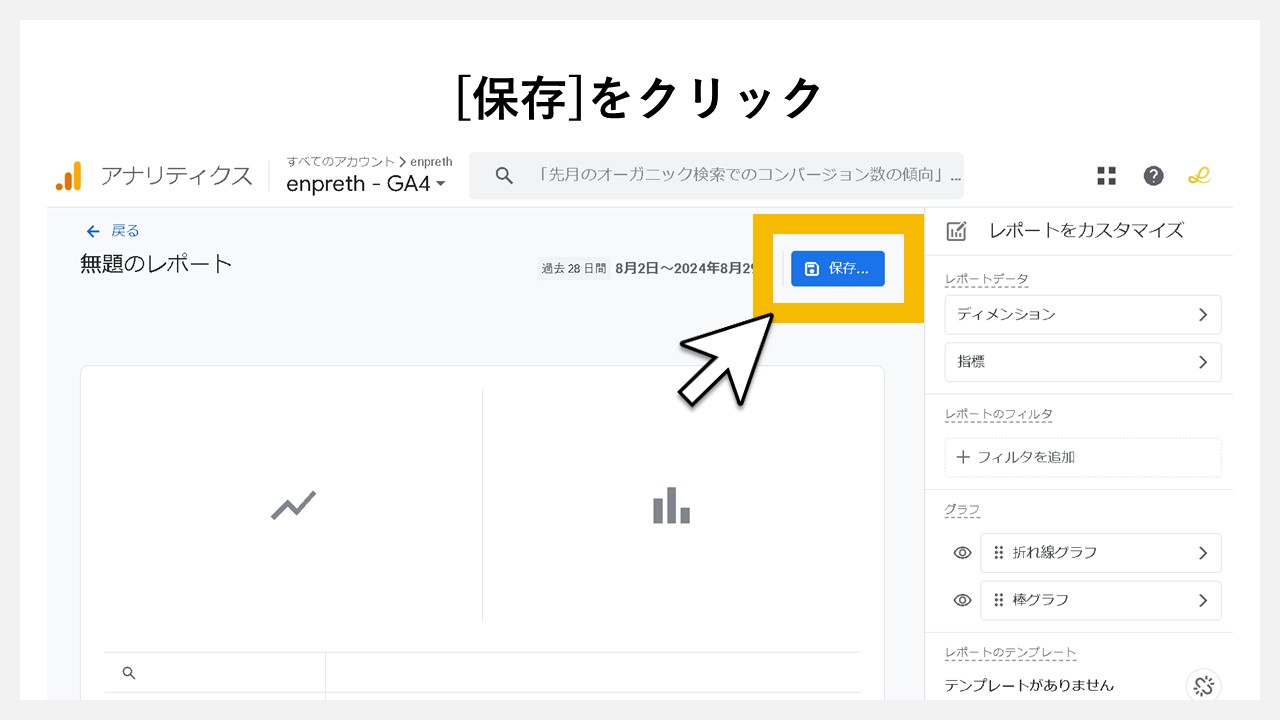The image size is (1280, 720).
Task: Click the customize report pencil icon
Action: point(956,230)
